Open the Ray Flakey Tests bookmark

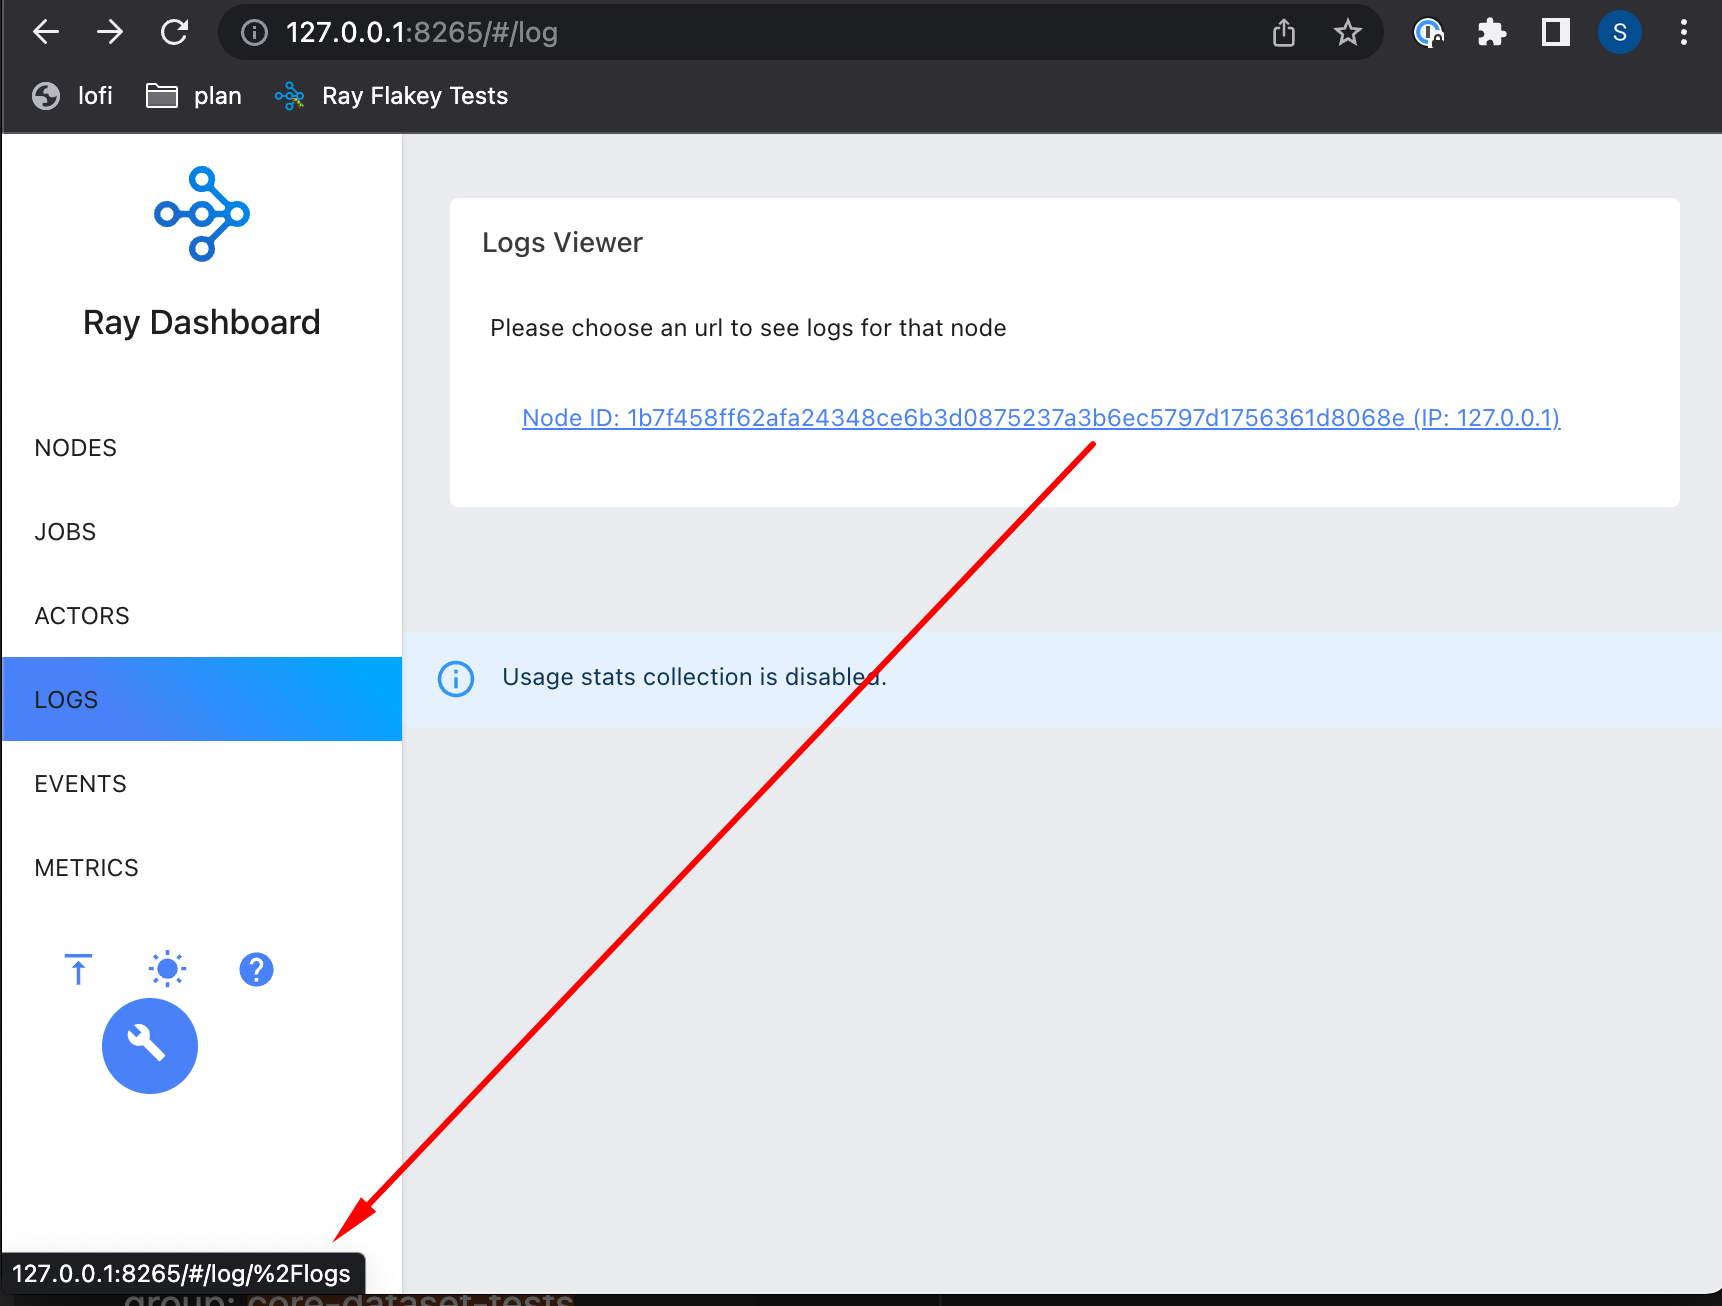pos(391,96)
